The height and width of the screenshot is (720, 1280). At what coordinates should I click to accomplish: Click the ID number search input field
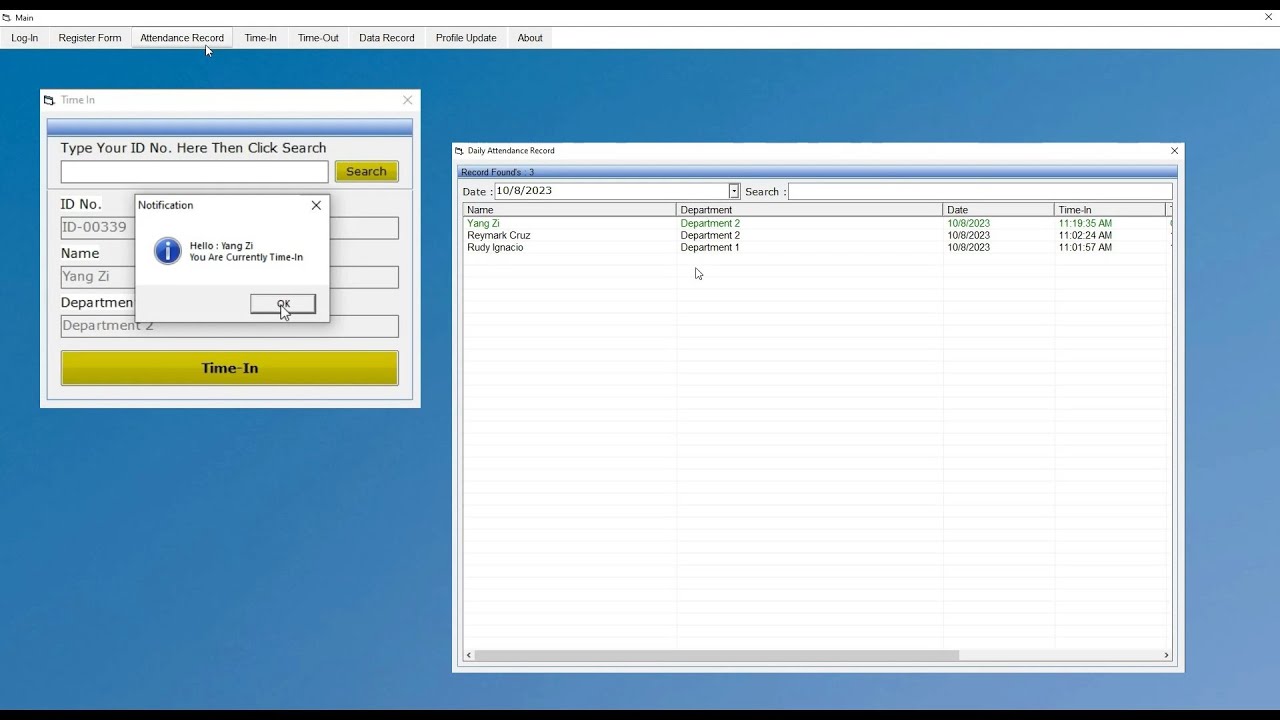(194, 172)
